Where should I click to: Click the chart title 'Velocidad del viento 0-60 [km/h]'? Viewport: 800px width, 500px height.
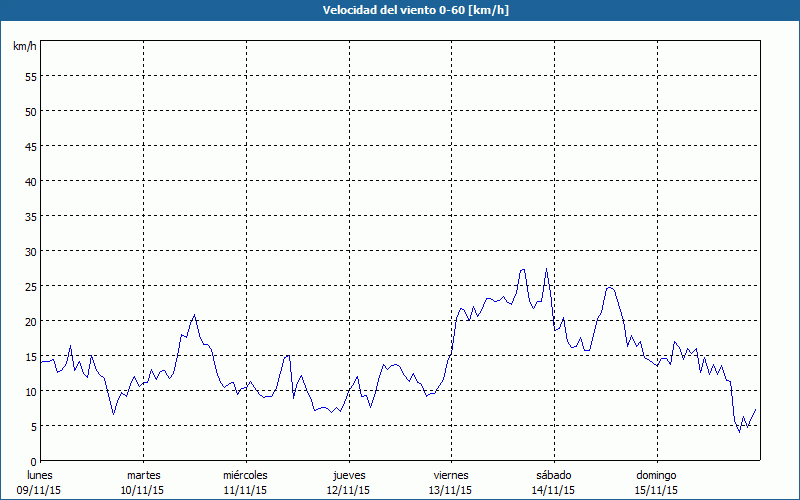click(x=399, y=11)
